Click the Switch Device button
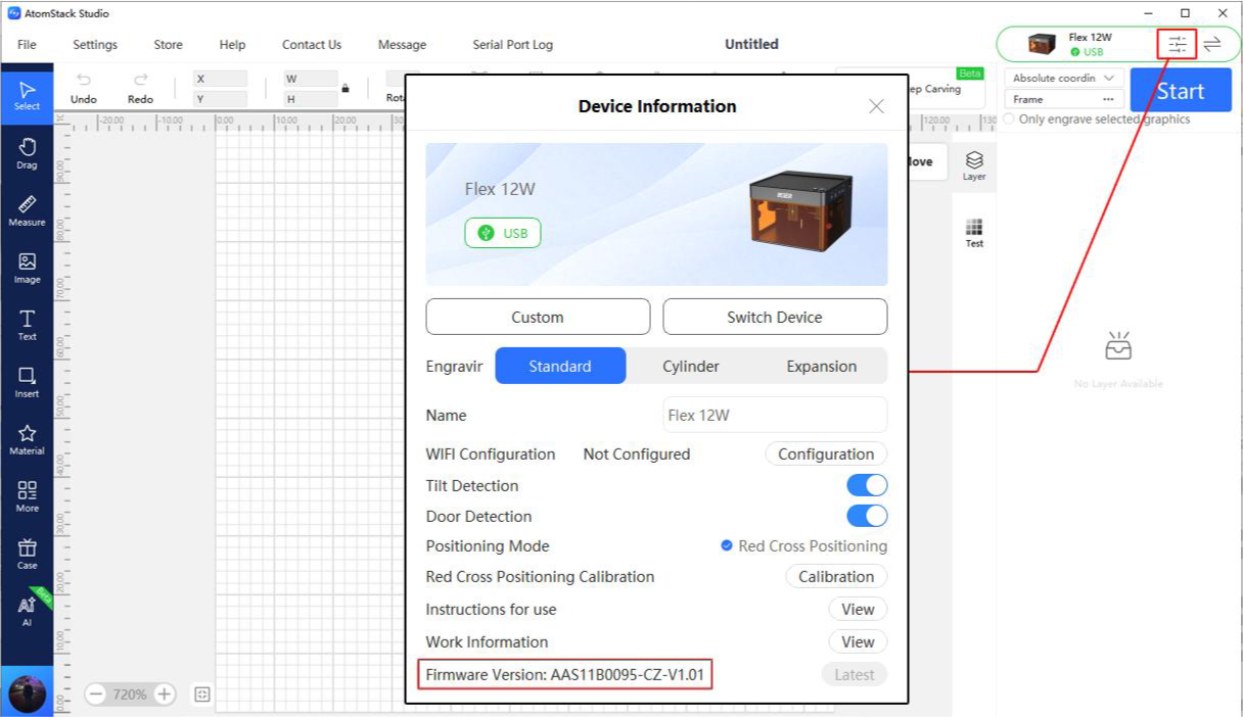Viewport: 1243px width, 717px height. [775, 317]
